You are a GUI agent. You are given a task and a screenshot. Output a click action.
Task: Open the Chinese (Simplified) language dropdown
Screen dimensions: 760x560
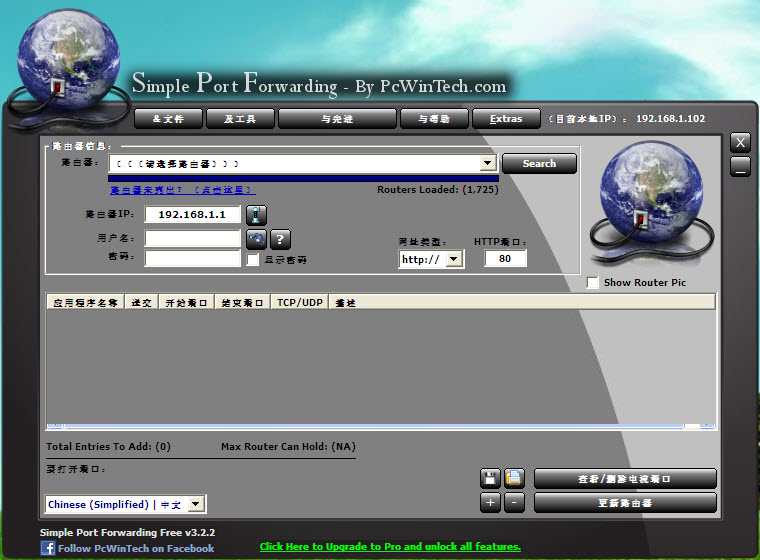(x=196, y=504)
